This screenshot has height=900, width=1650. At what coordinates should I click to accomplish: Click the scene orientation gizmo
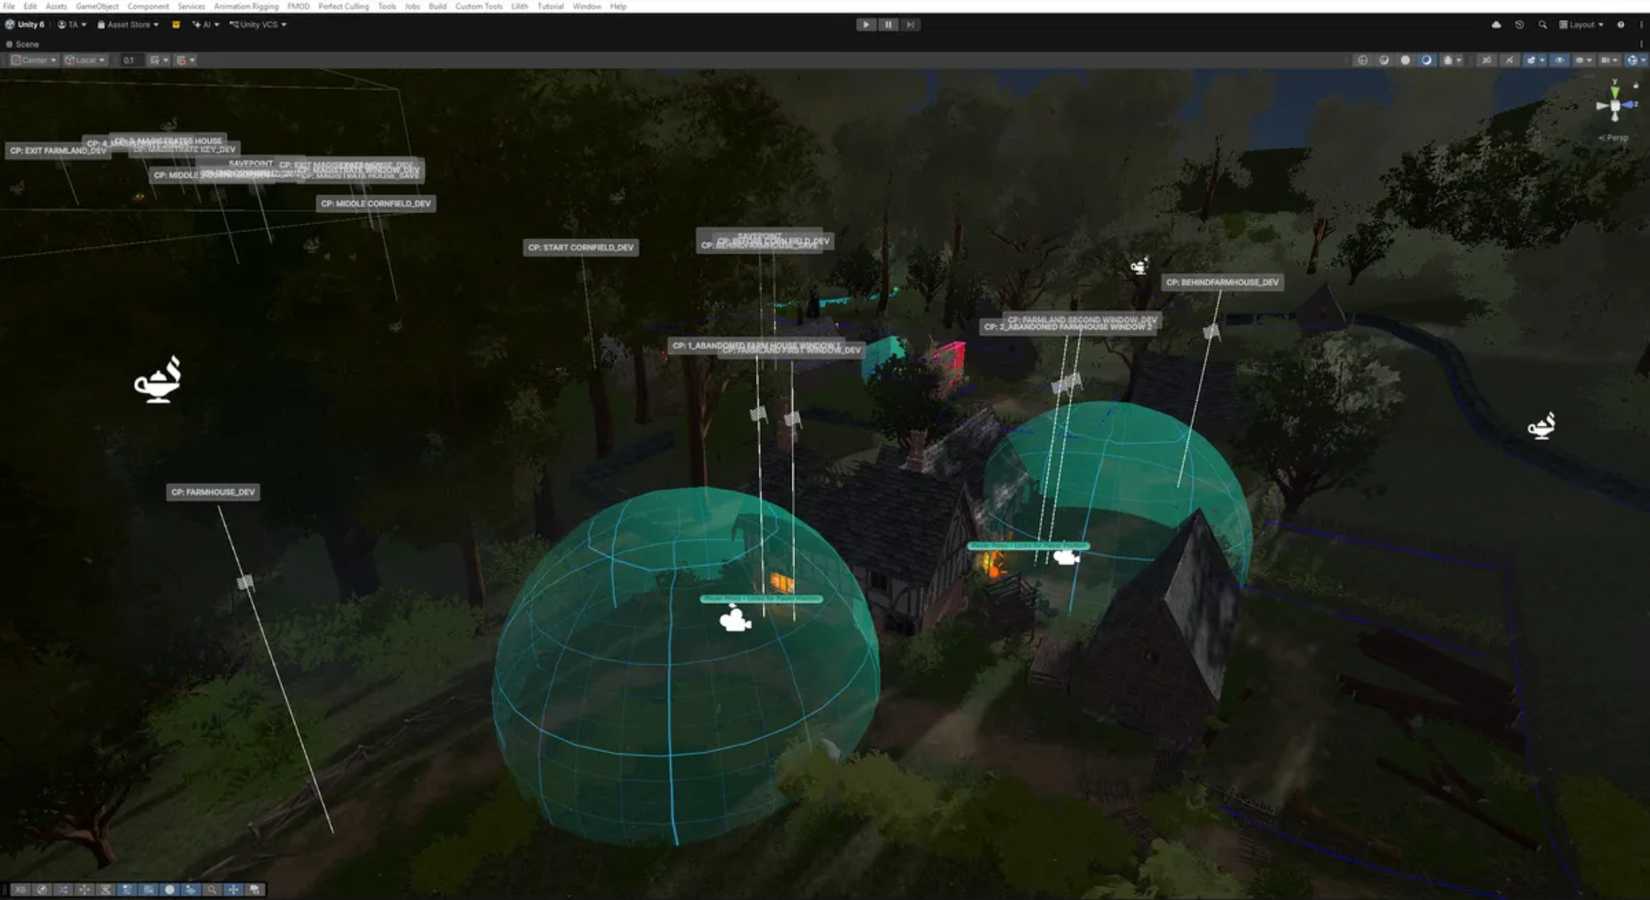click(x=1615, y=105)
